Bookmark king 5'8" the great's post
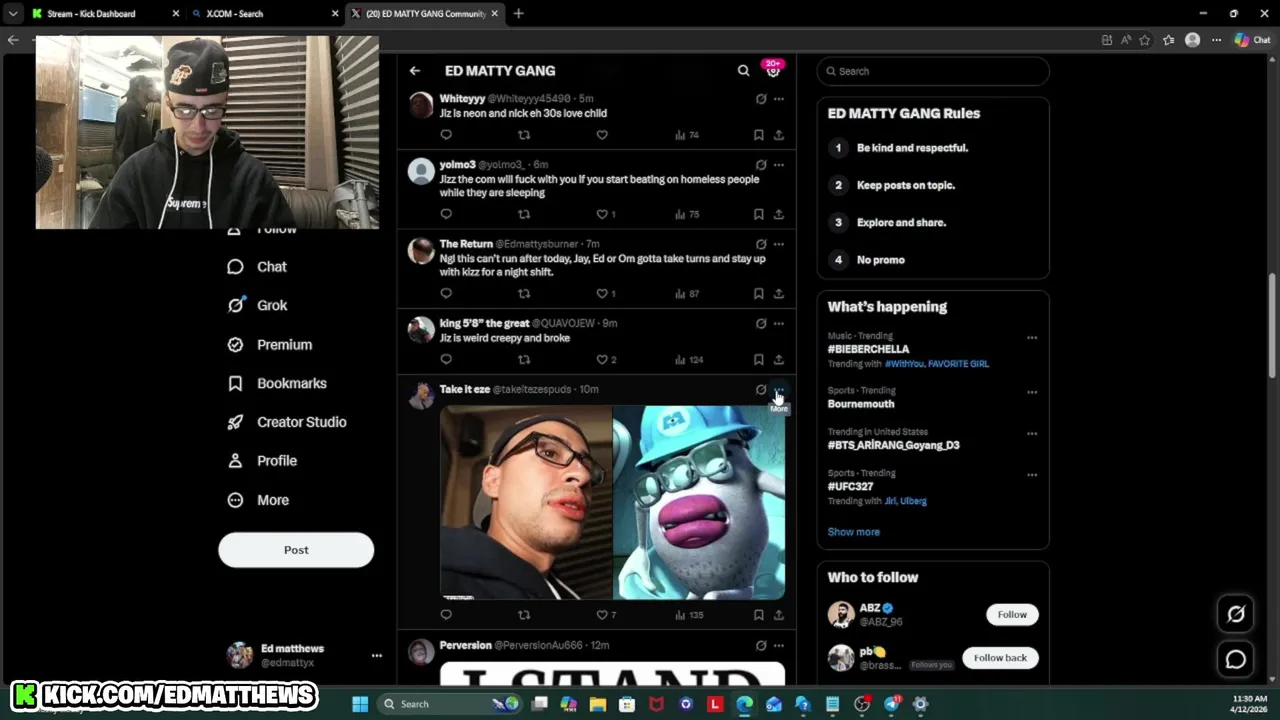Image resolution: width=1280 pixels, height=720 pixels. coord(759,360)
